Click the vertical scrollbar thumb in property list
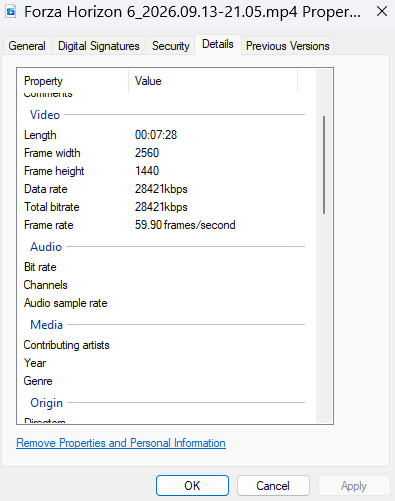 [x=324, y=165]
